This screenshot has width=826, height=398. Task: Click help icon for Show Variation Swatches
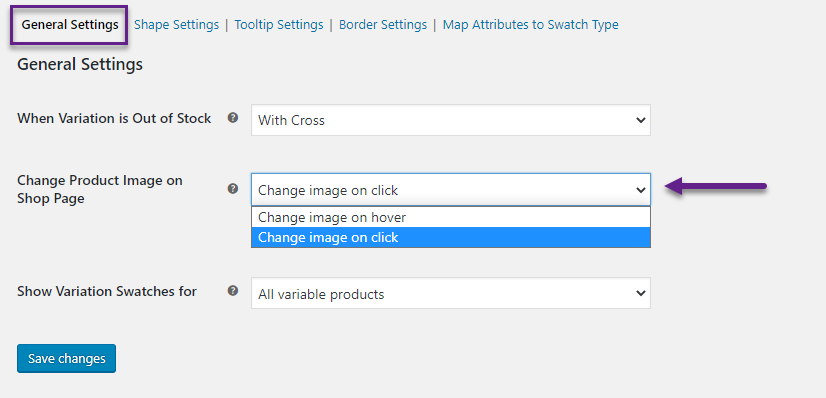[233, 291]
